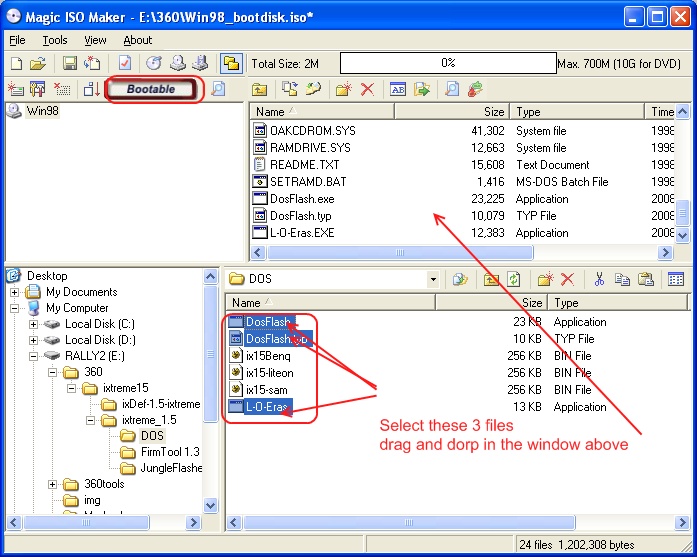Screen dimensions: 697x557
Task: Collapse the 360 folder node
Action: (x=52, y=372)
